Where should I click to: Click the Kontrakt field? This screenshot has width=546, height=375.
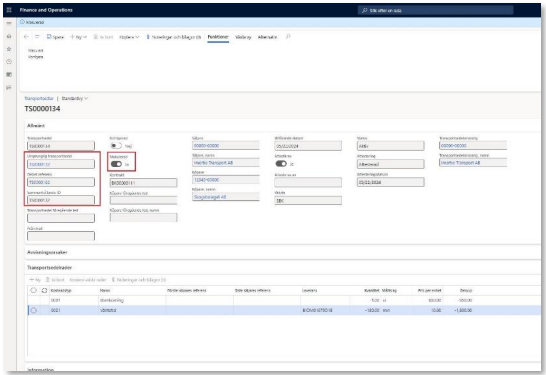click(x=143, y=182)
